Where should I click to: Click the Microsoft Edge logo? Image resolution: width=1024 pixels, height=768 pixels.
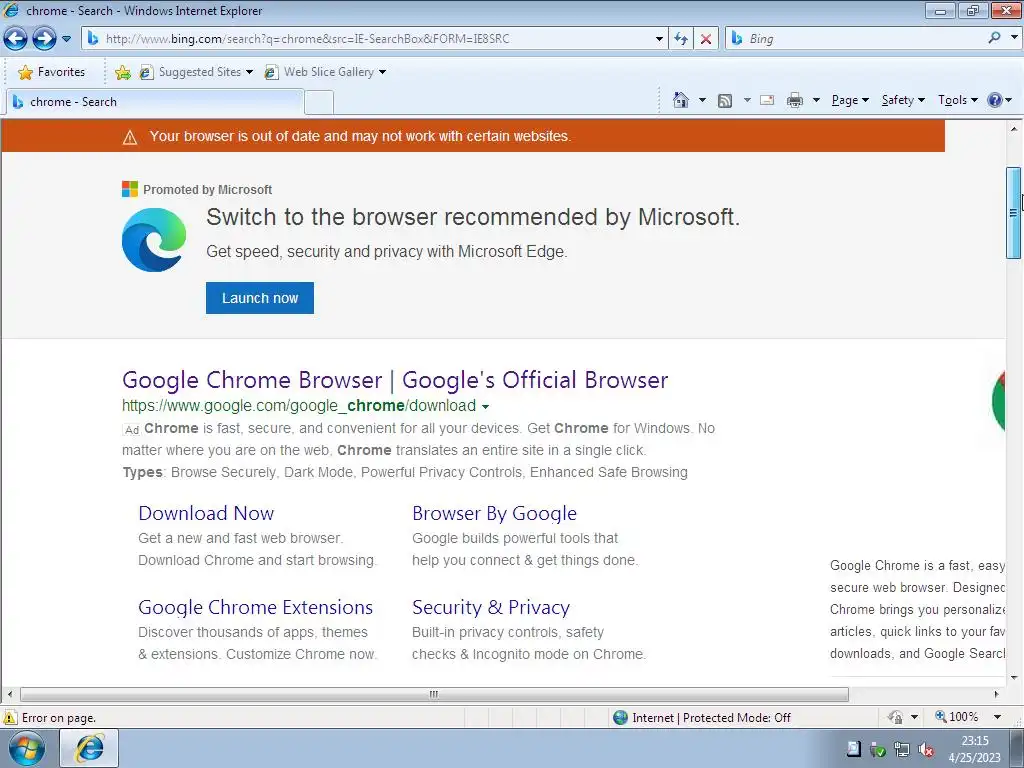click(154, 240)
